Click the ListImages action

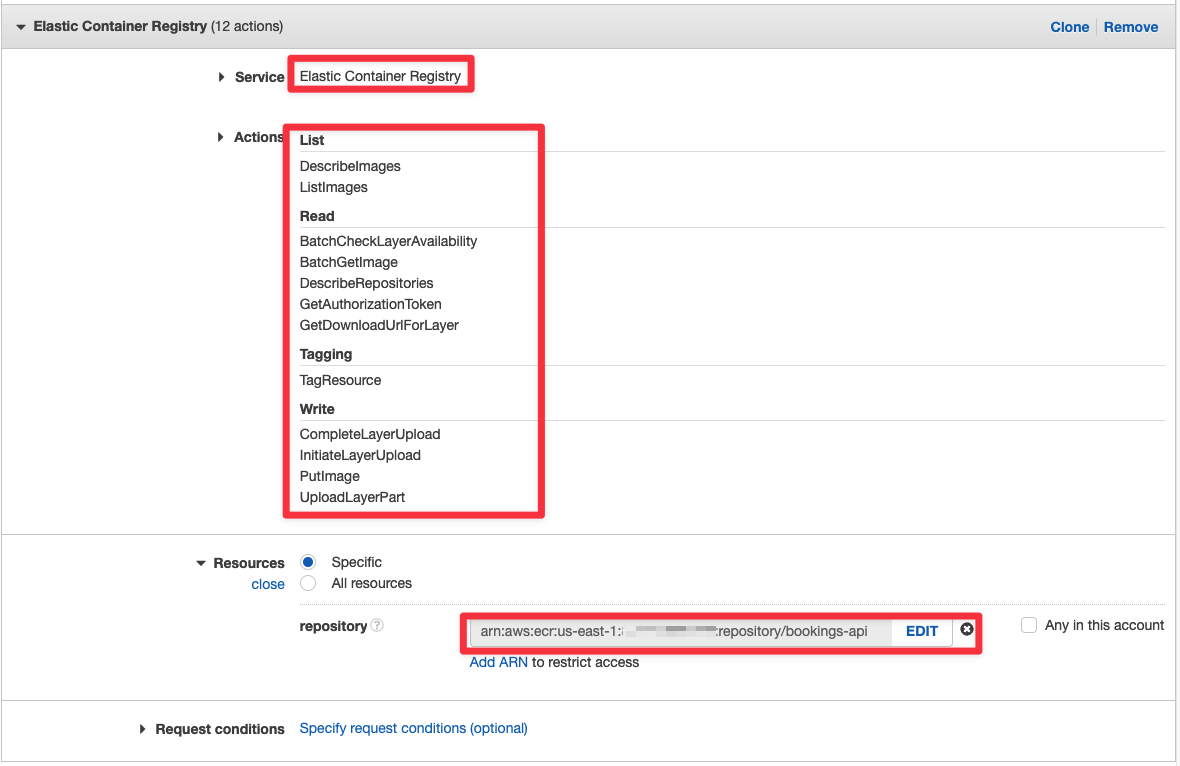(x=333, y=187)
